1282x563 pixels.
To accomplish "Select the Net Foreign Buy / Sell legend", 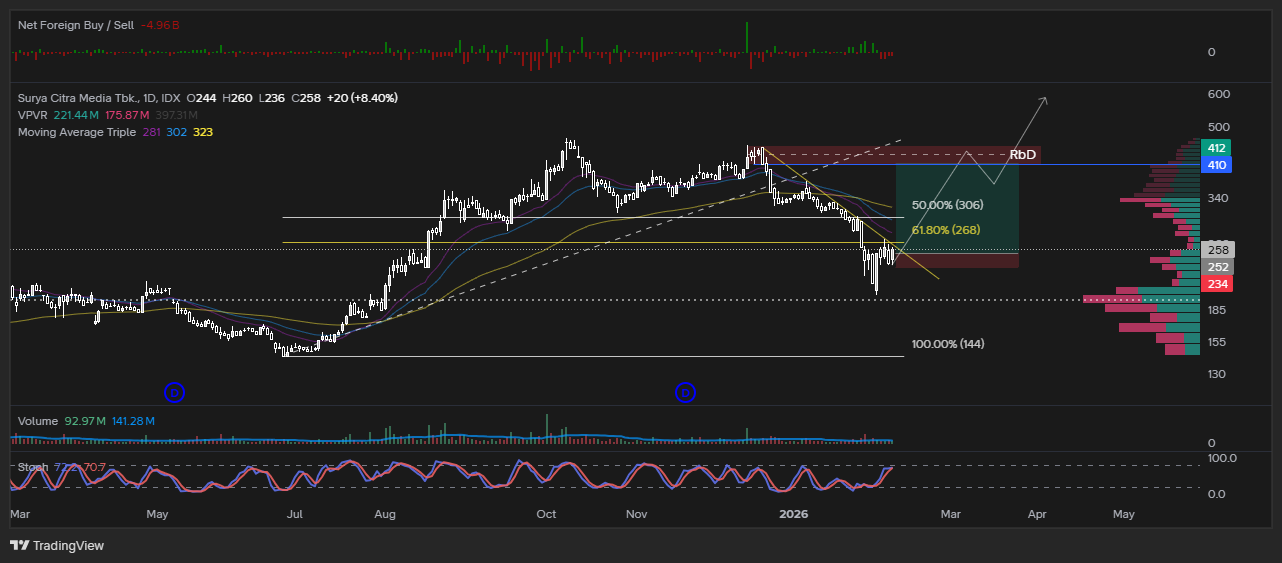I will tap(76, 25).
